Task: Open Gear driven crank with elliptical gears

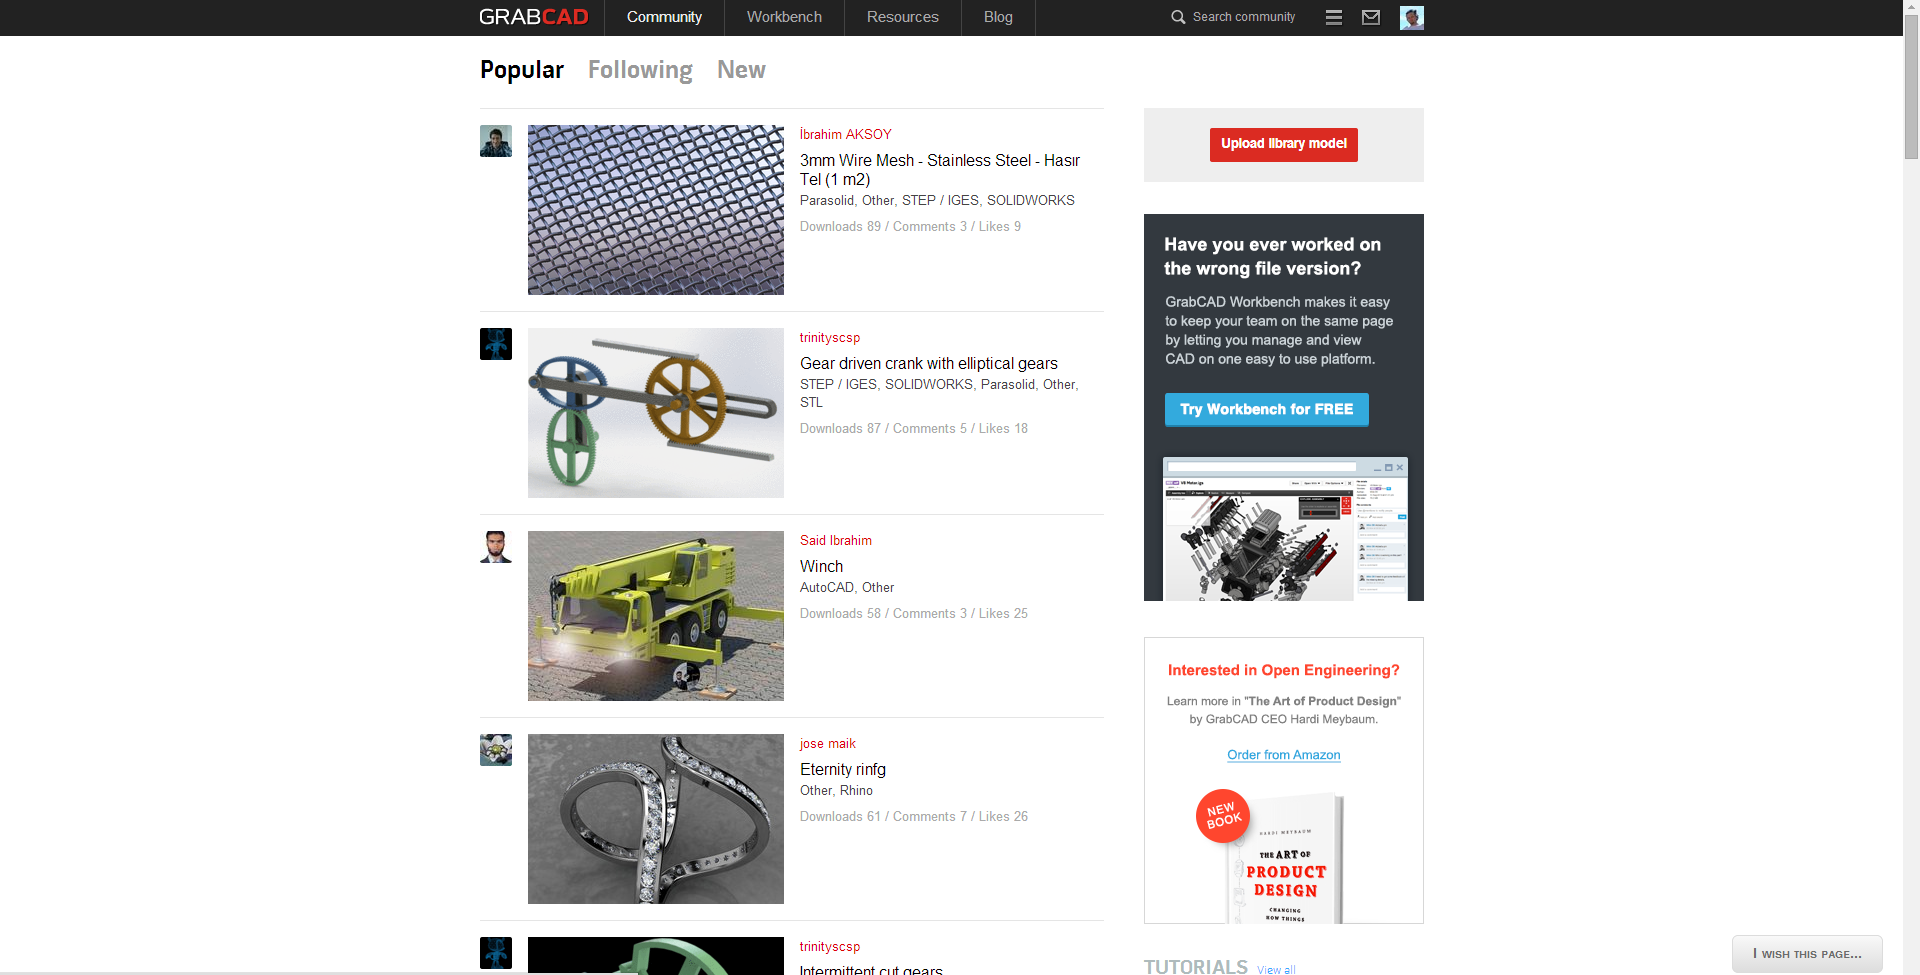Action: tap(929, 364)
